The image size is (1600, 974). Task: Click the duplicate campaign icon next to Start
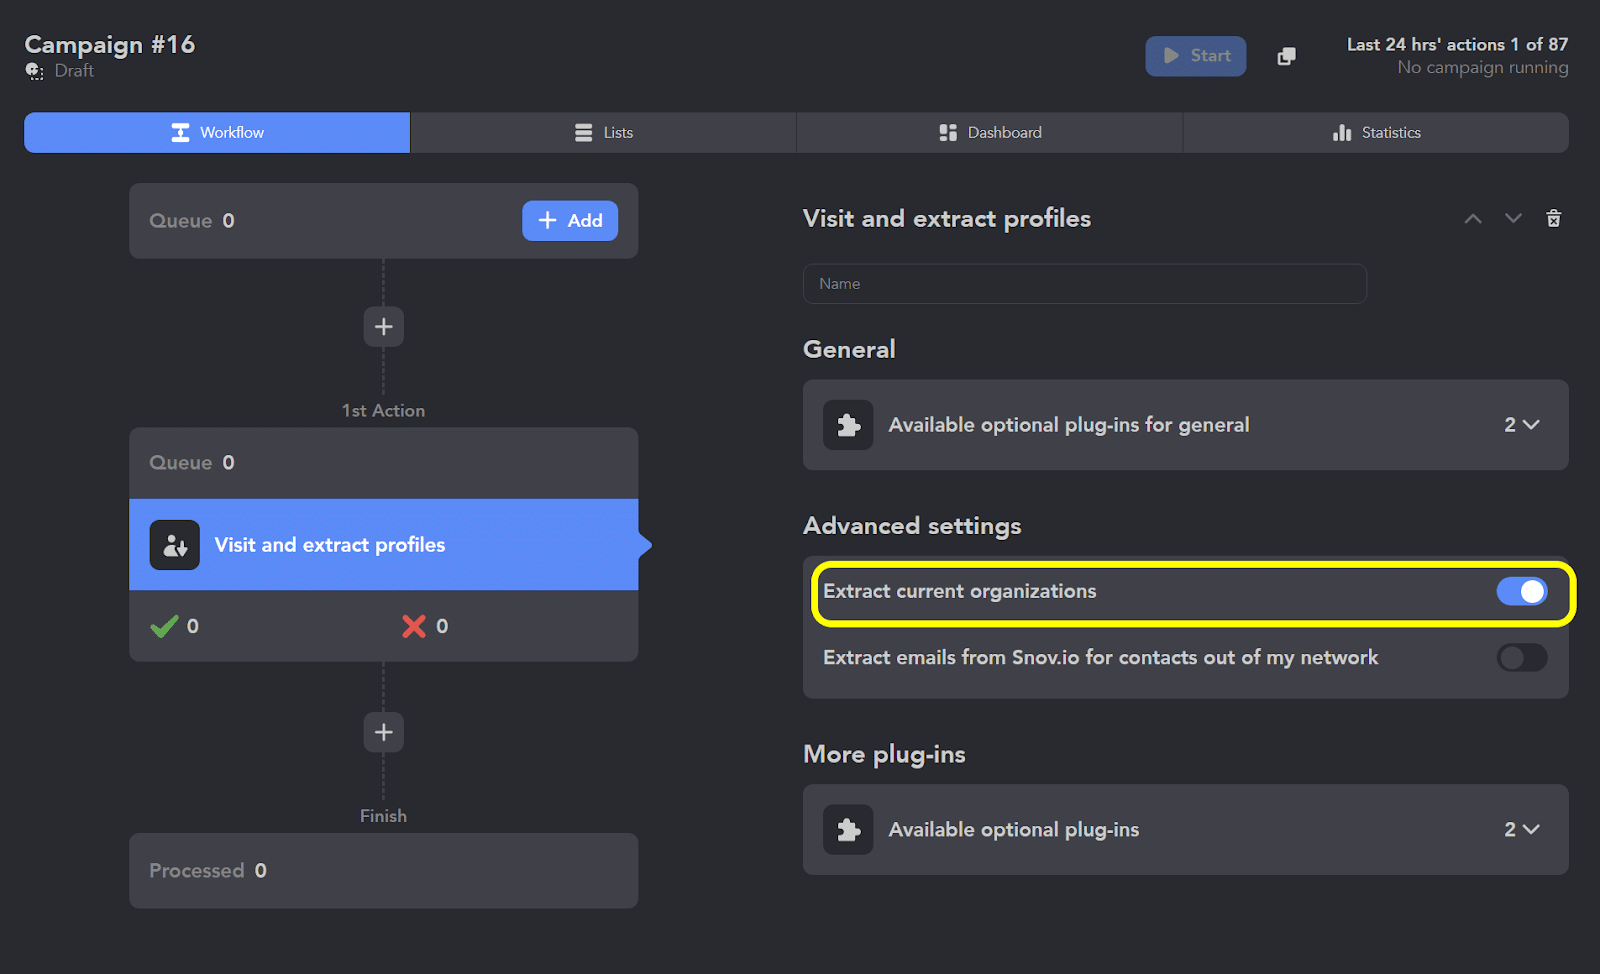click(1286, 56)
